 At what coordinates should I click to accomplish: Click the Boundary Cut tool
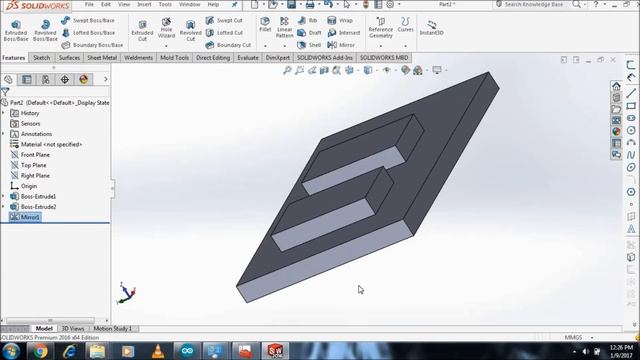(x=228, y=45)
